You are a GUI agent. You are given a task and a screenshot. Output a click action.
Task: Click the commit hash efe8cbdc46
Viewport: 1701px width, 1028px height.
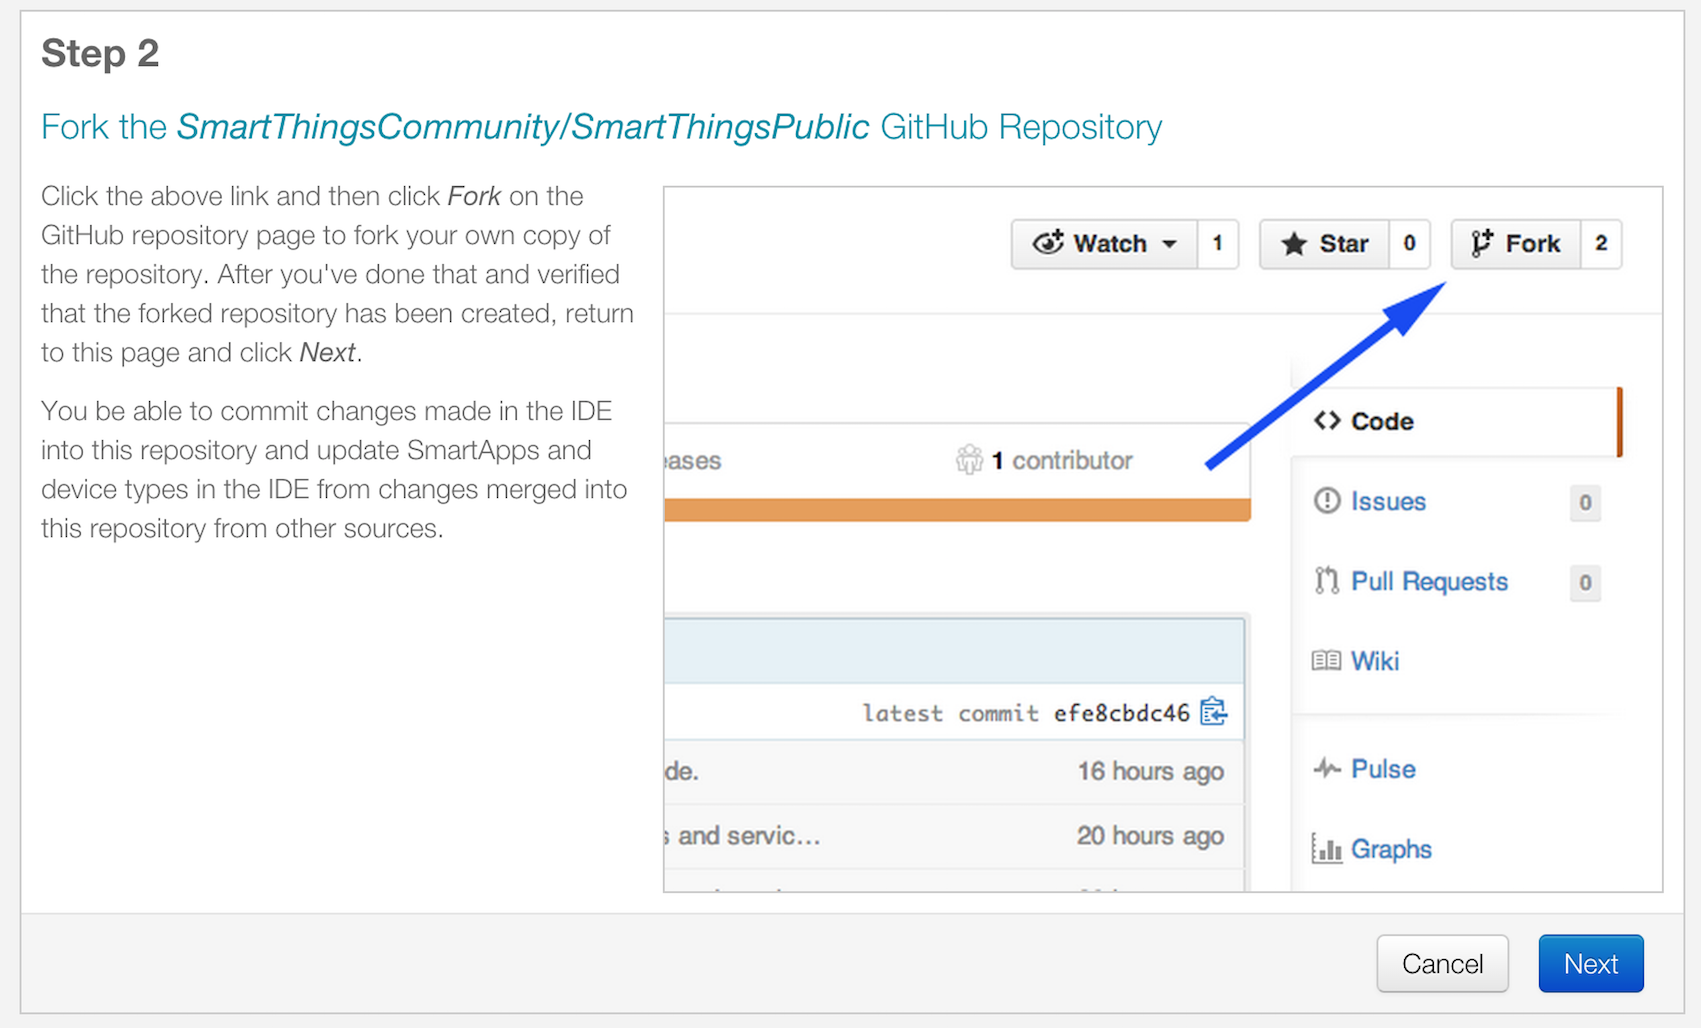(x=1121, y=713)
